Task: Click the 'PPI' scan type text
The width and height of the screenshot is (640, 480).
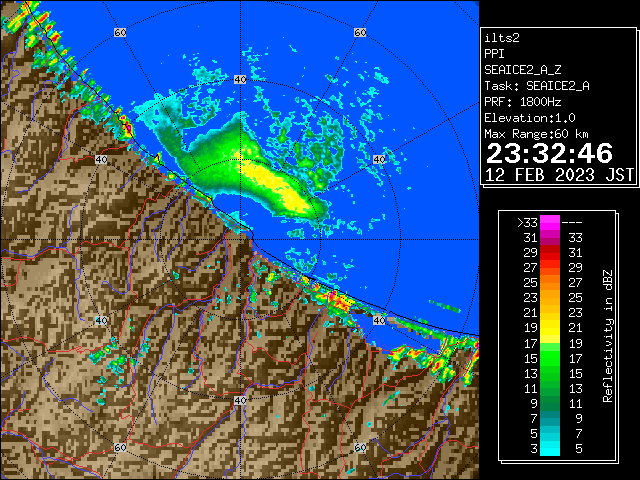Action: [494, 54]
